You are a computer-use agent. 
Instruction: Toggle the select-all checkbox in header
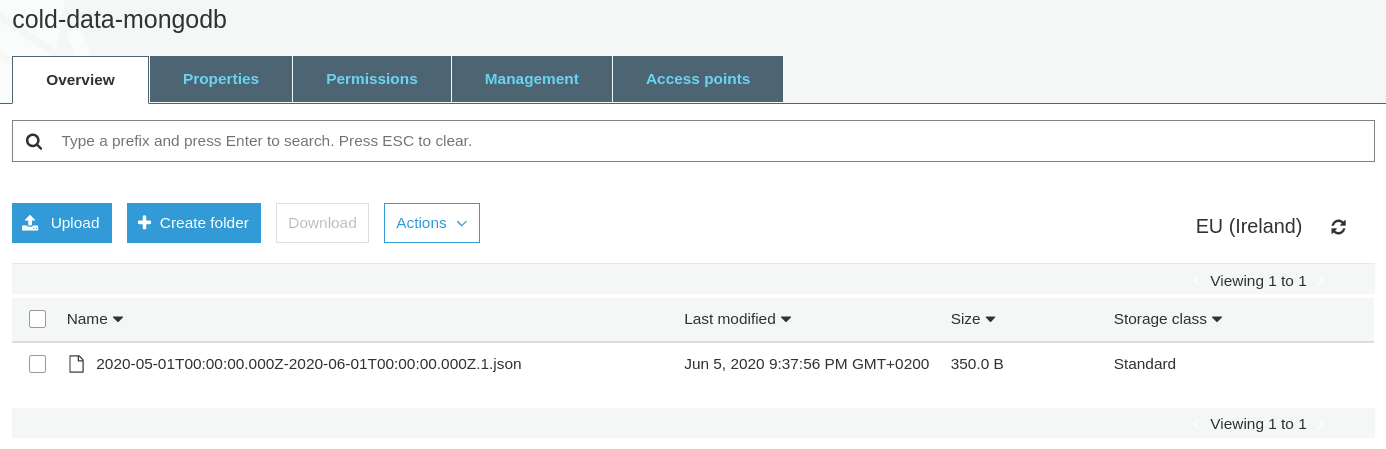38,319
